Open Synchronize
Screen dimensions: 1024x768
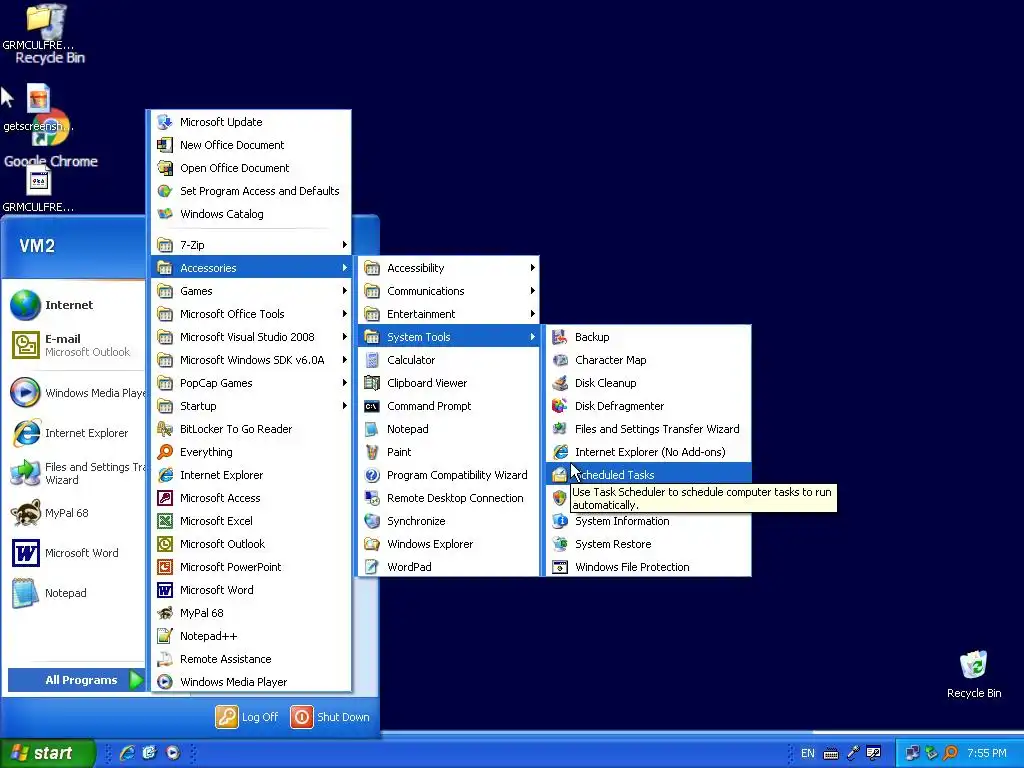coord(449,520)
